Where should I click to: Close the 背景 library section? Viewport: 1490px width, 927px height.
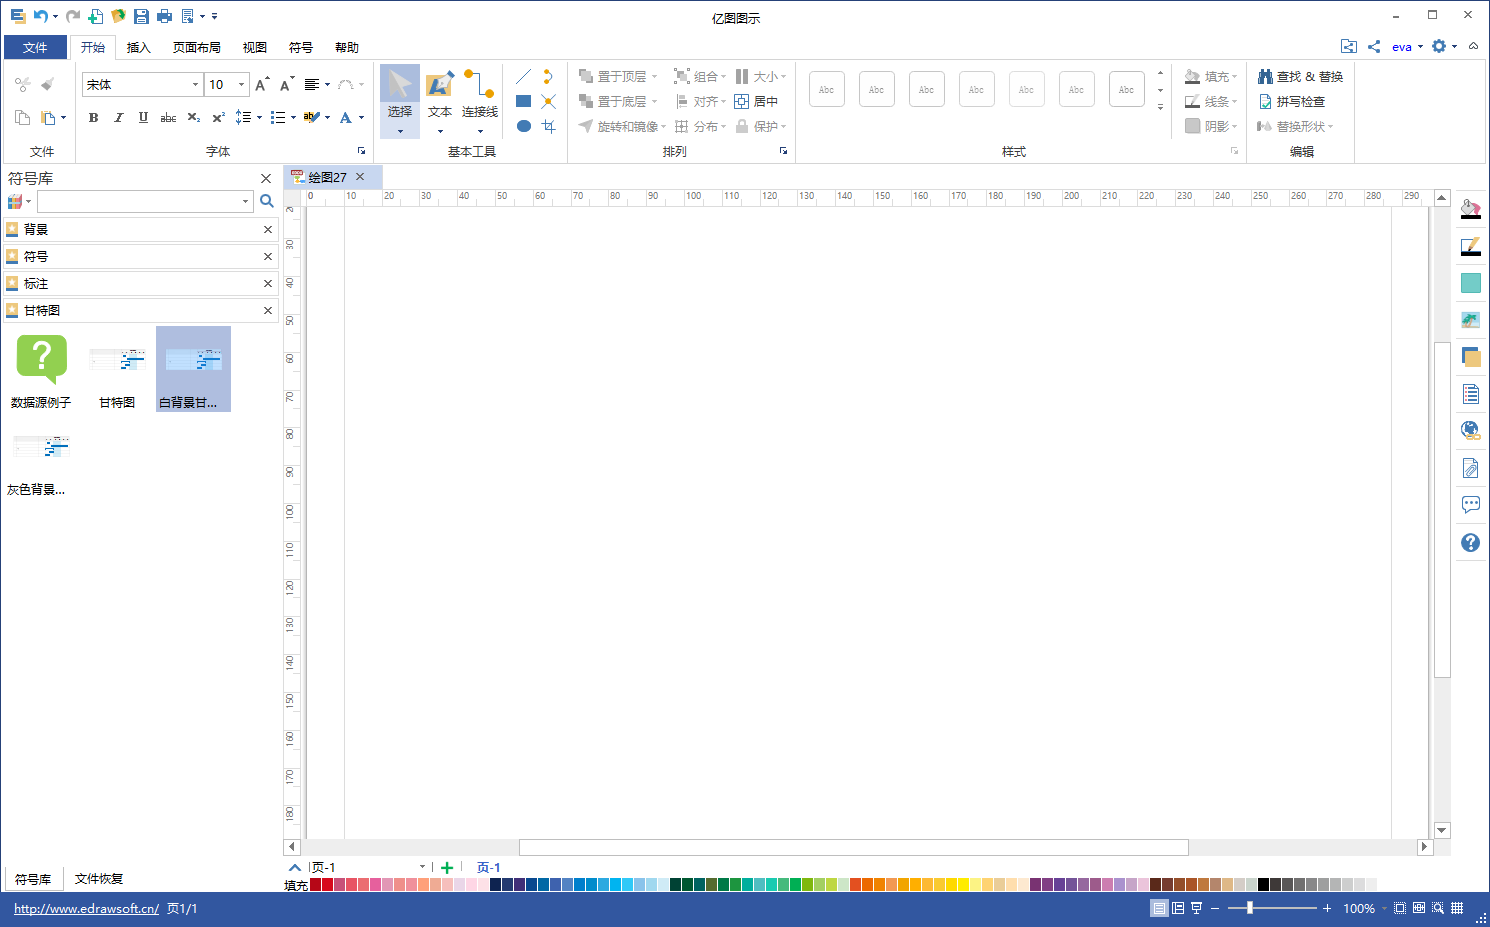point(268,229)
